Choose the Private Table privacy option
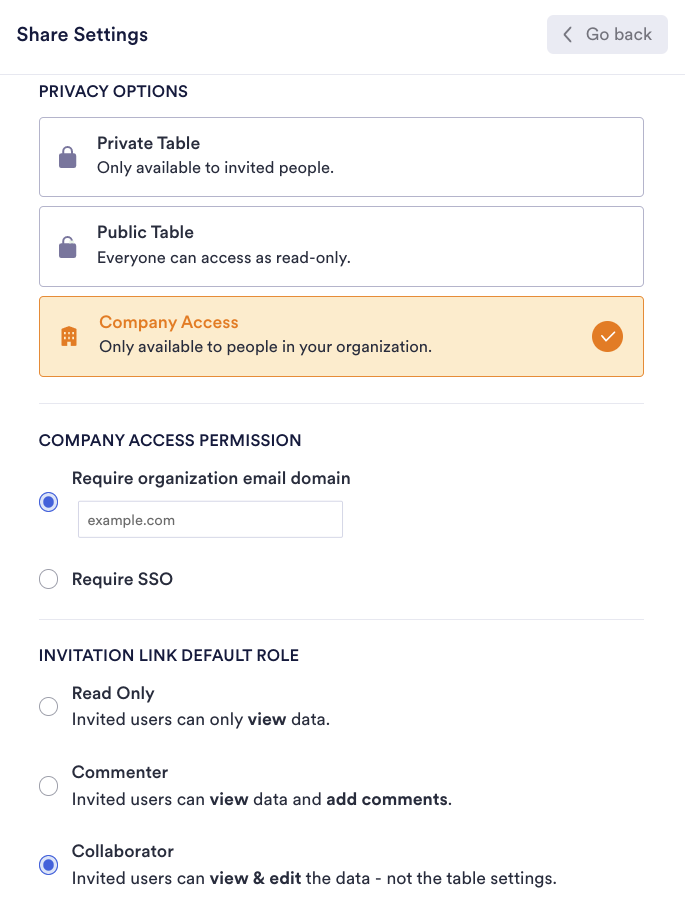 click(x=341, y=157)
